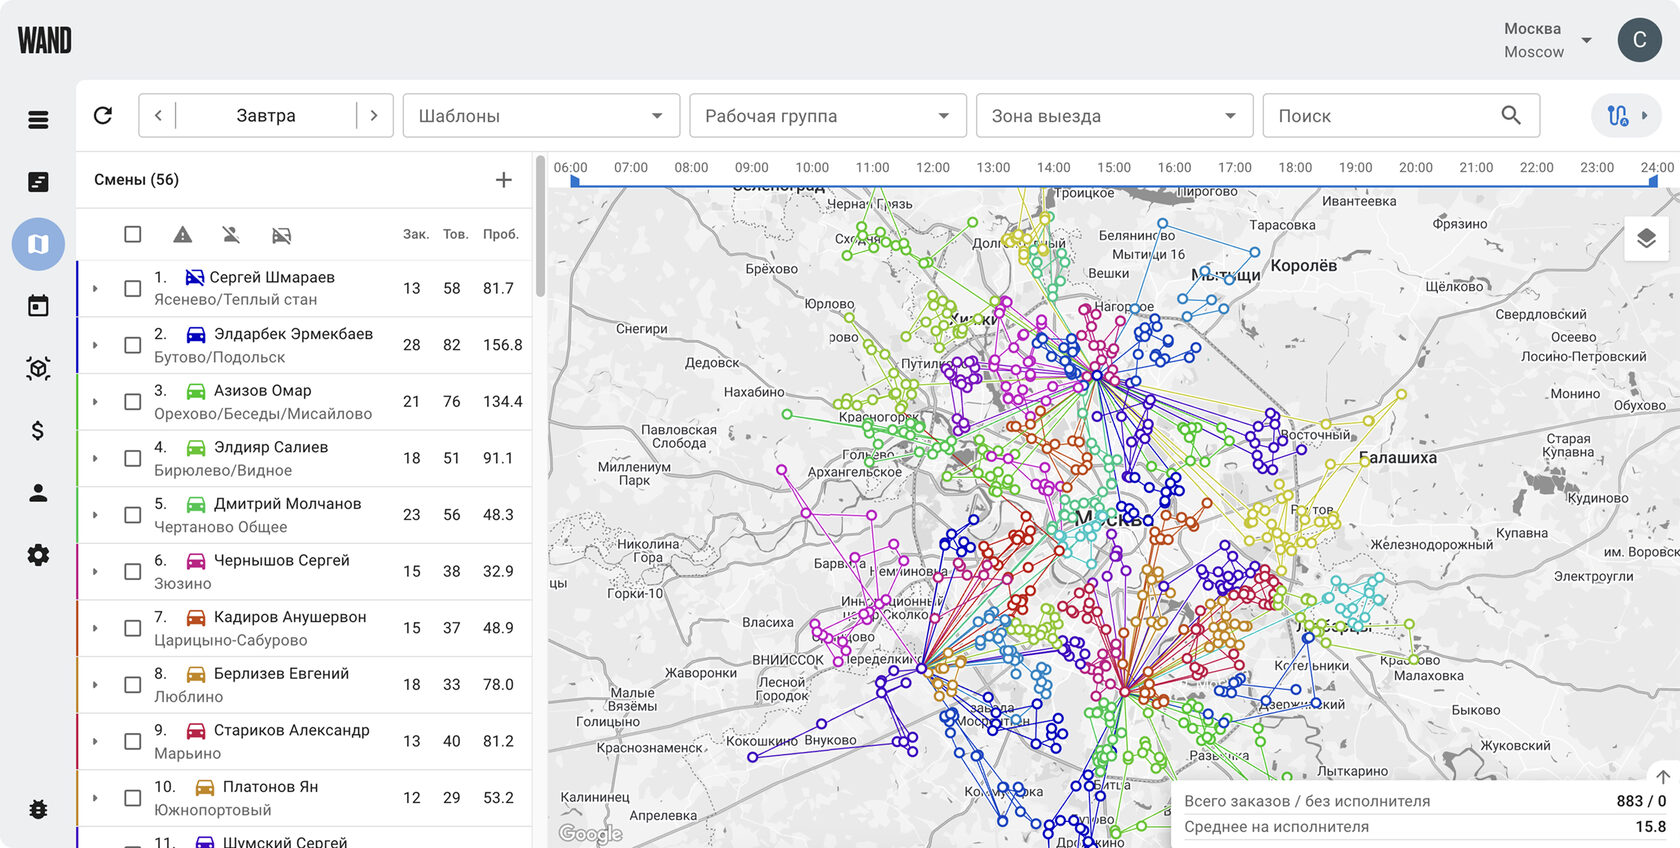This screenshot has height=848, width=1680.
Task: Select driver name Стариков Александр
Action: (292, 730)
